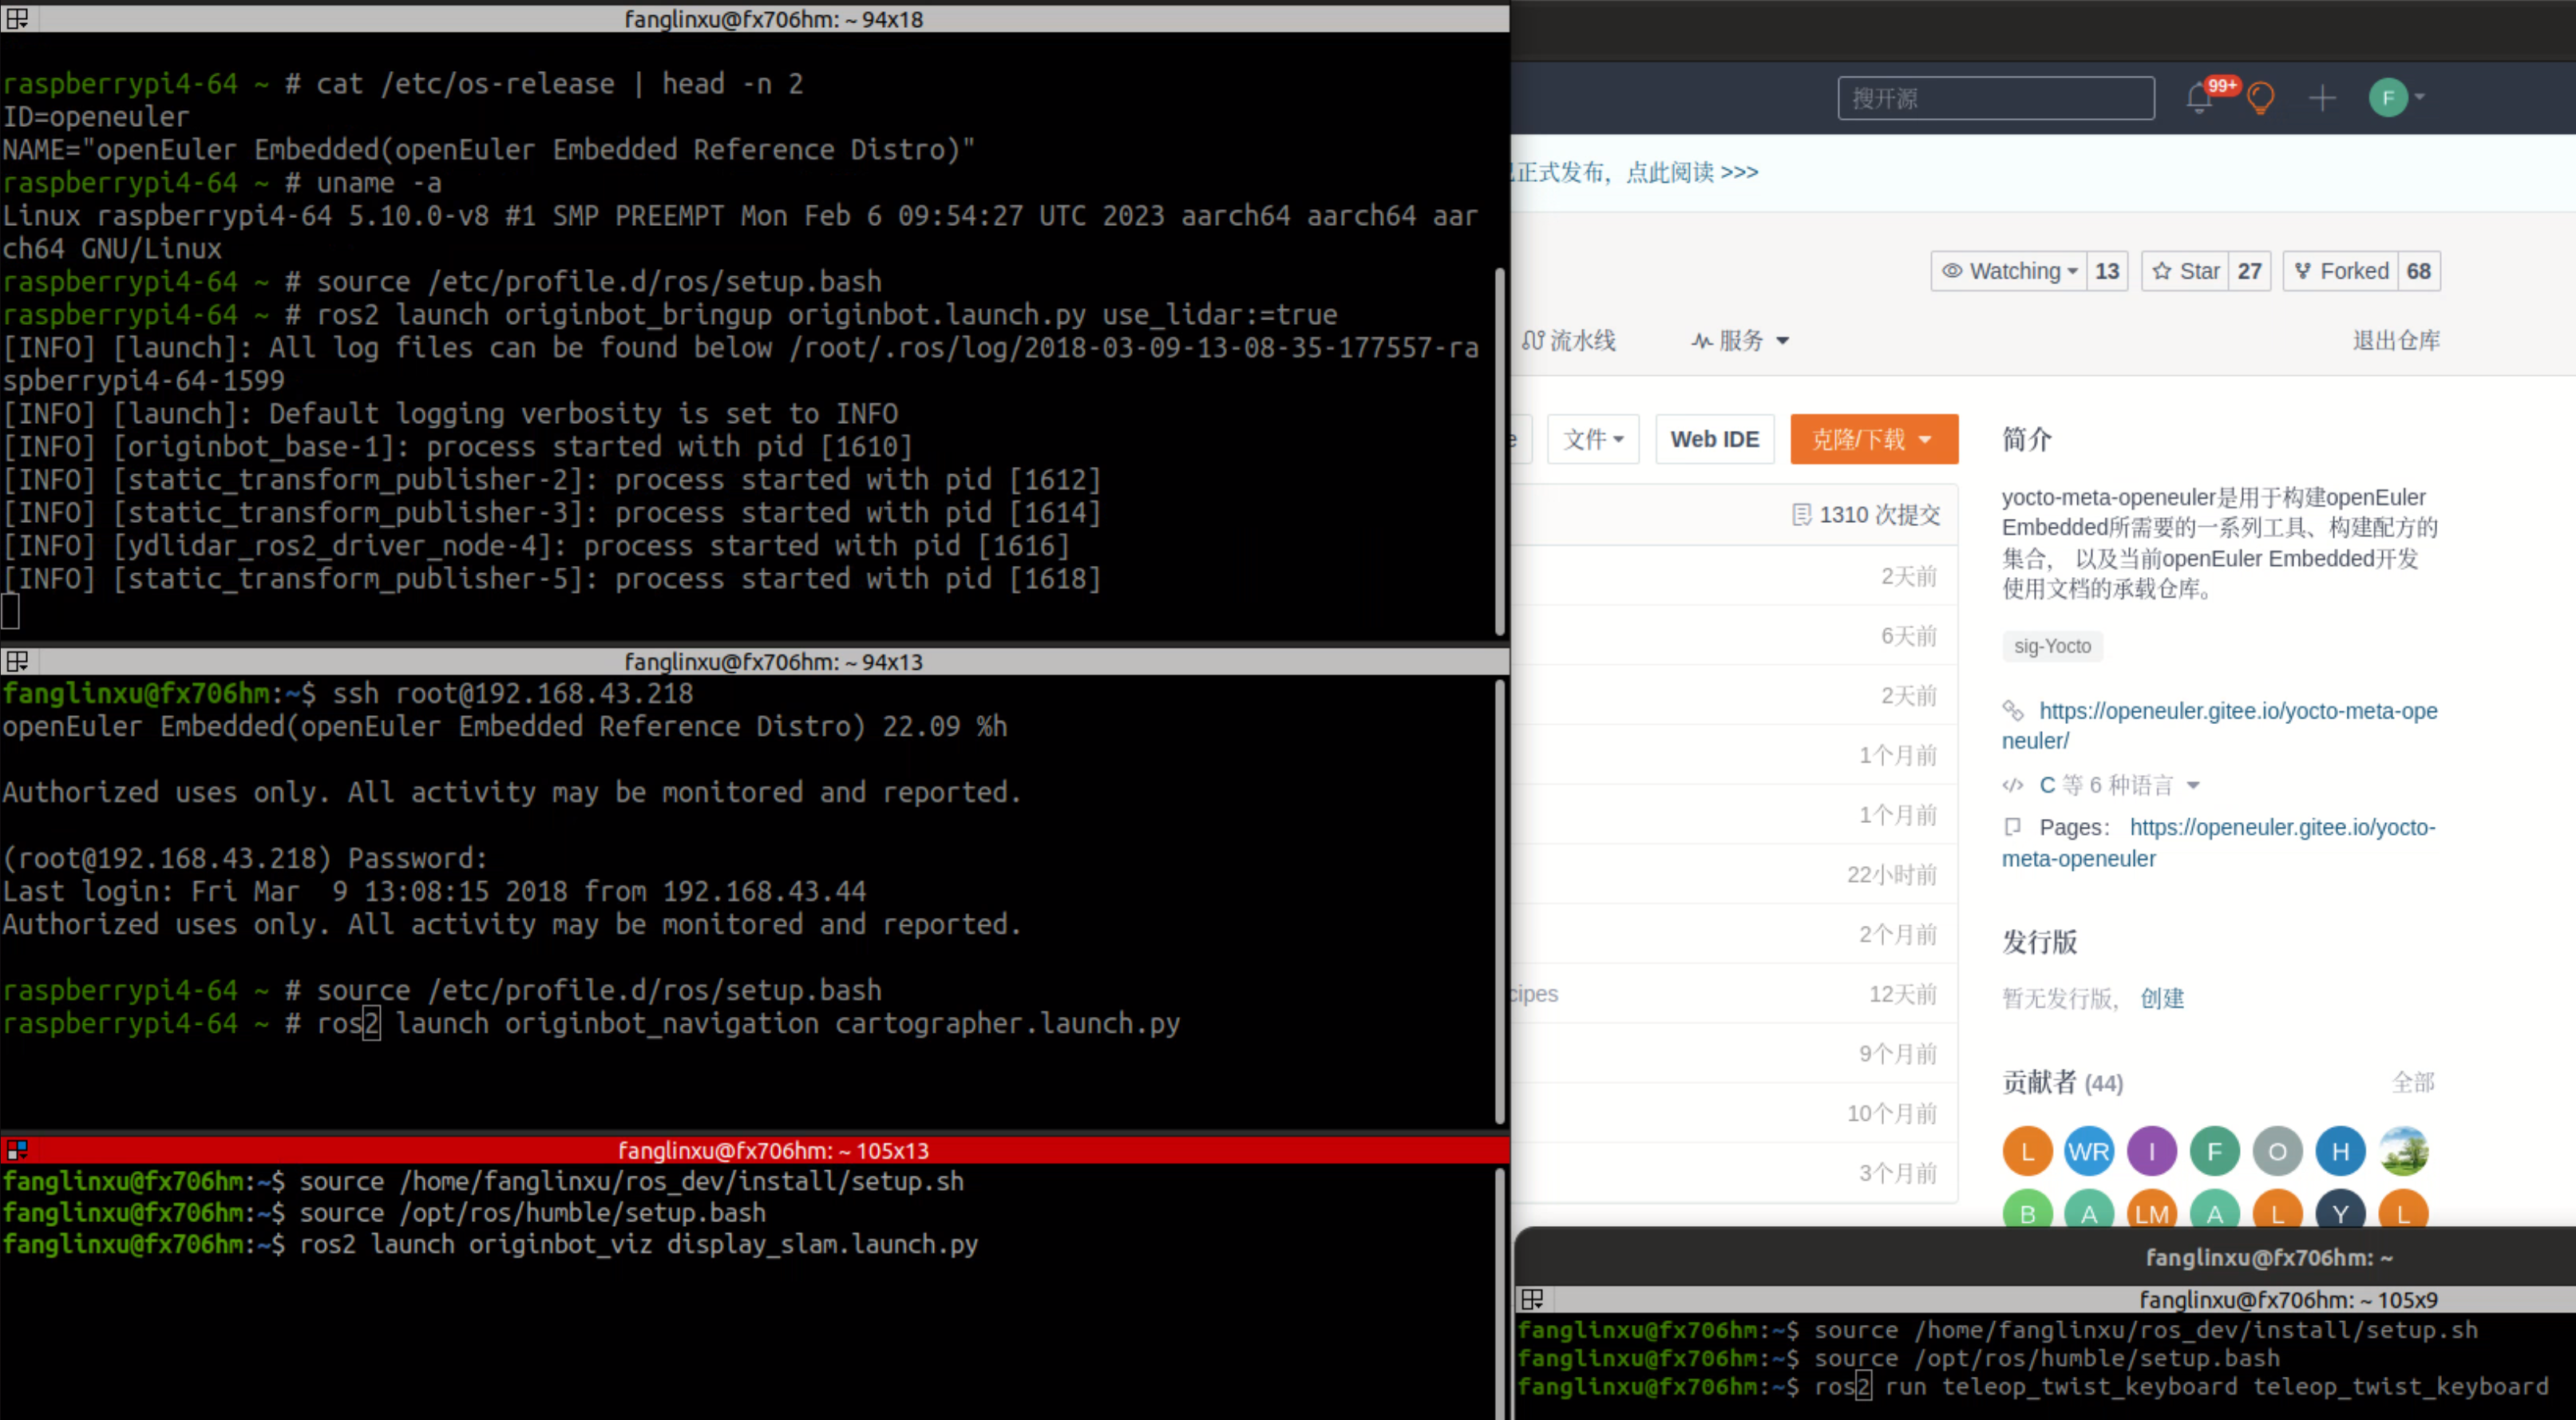The height and width of the screenshot is (1420, 2576).
Task: Click the 创建 release link
Action: (x=2162, y=998)
